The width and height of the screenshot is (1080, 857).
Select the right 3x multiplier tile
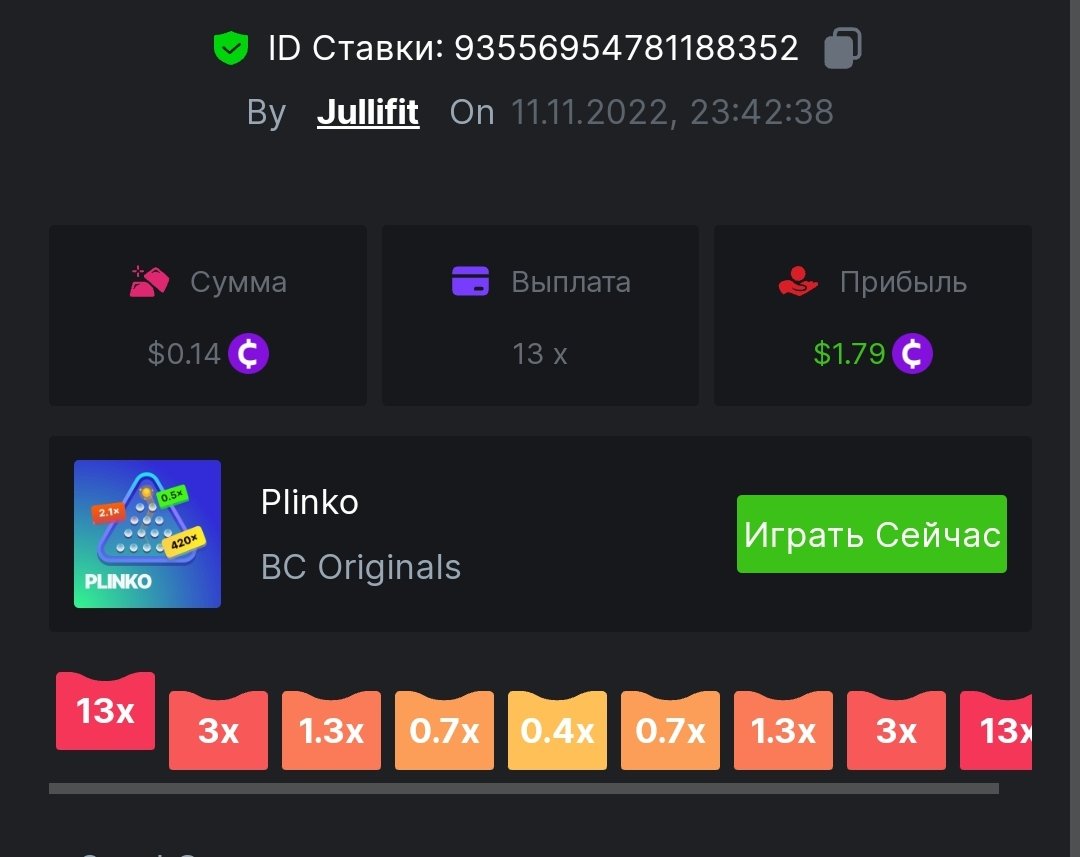point(896,730)
